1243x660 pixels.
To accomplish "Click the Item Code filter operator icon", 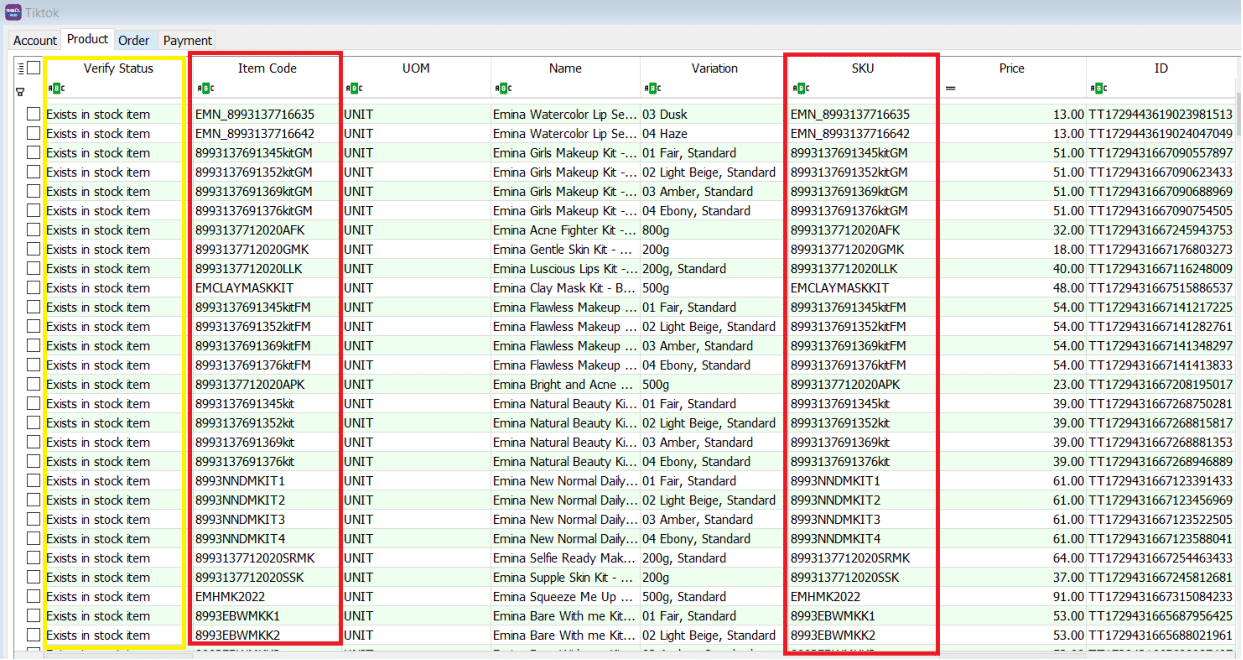I will pos(203,89).
